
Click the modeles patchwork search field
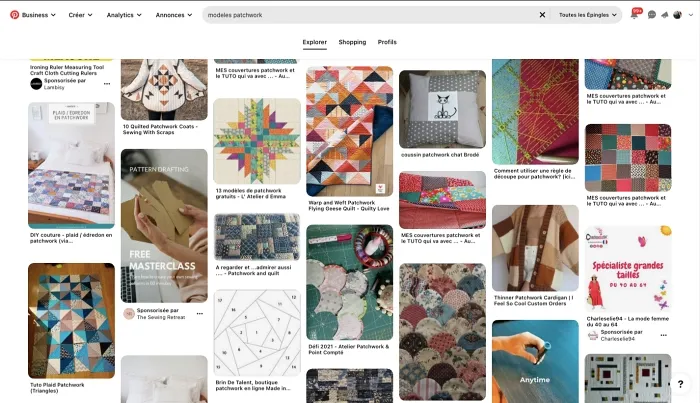(x=371, y=15)
